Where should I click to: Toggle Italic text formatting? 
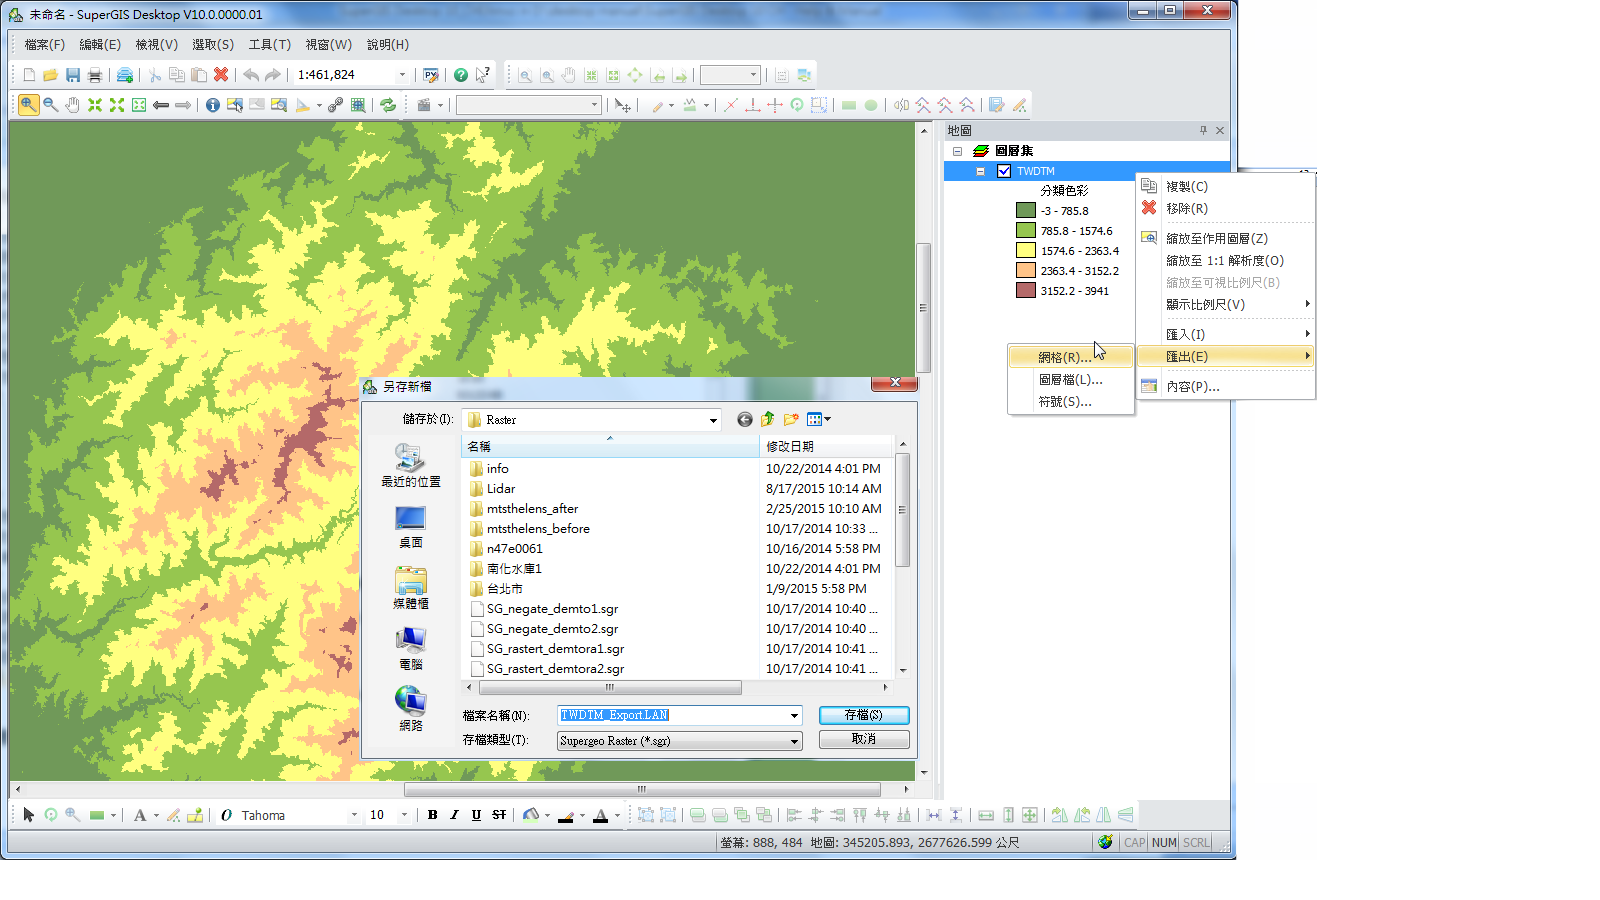click(454, 815)
